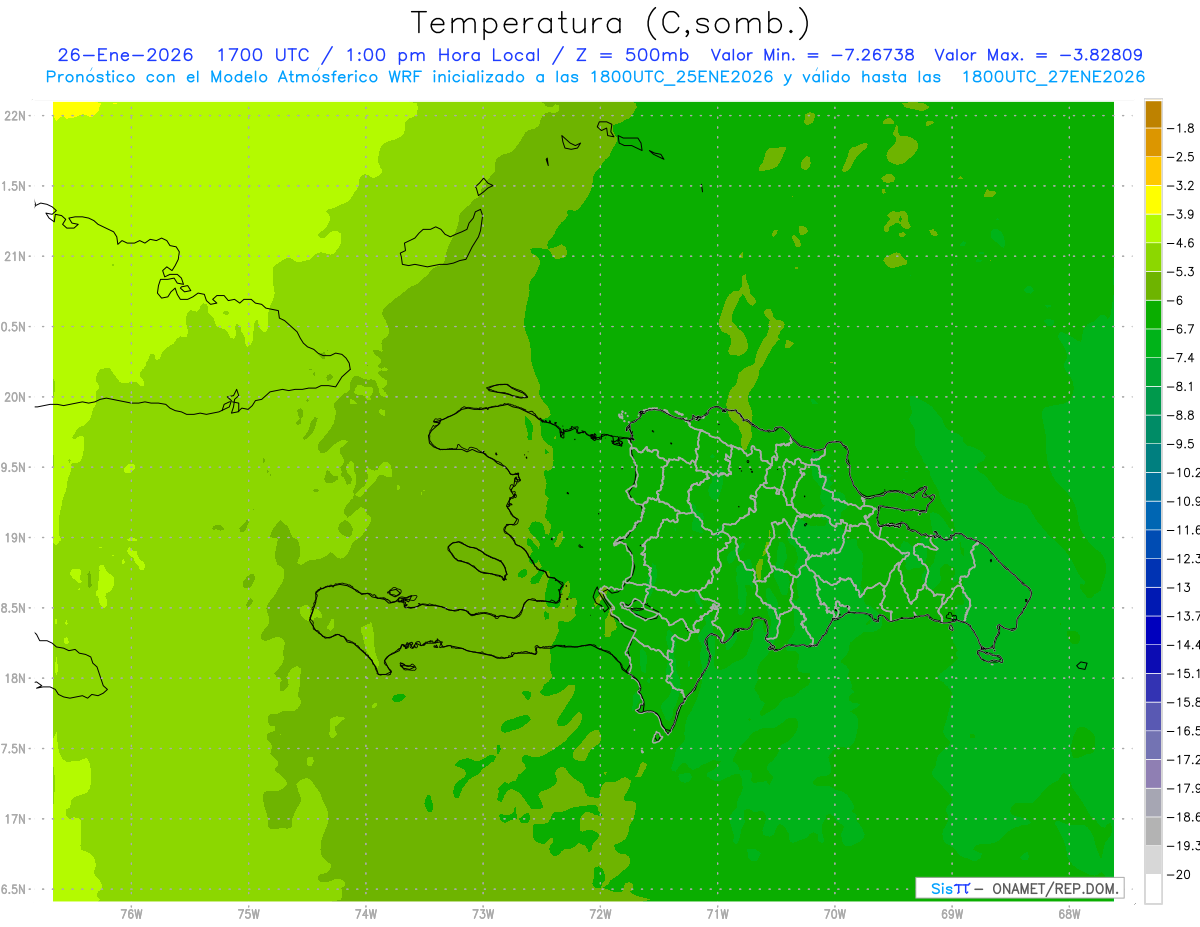This screenshot has width=1200, height=927.
Task: Click the '-9.5' colorbar label
Action: [x=1182, y=444]
